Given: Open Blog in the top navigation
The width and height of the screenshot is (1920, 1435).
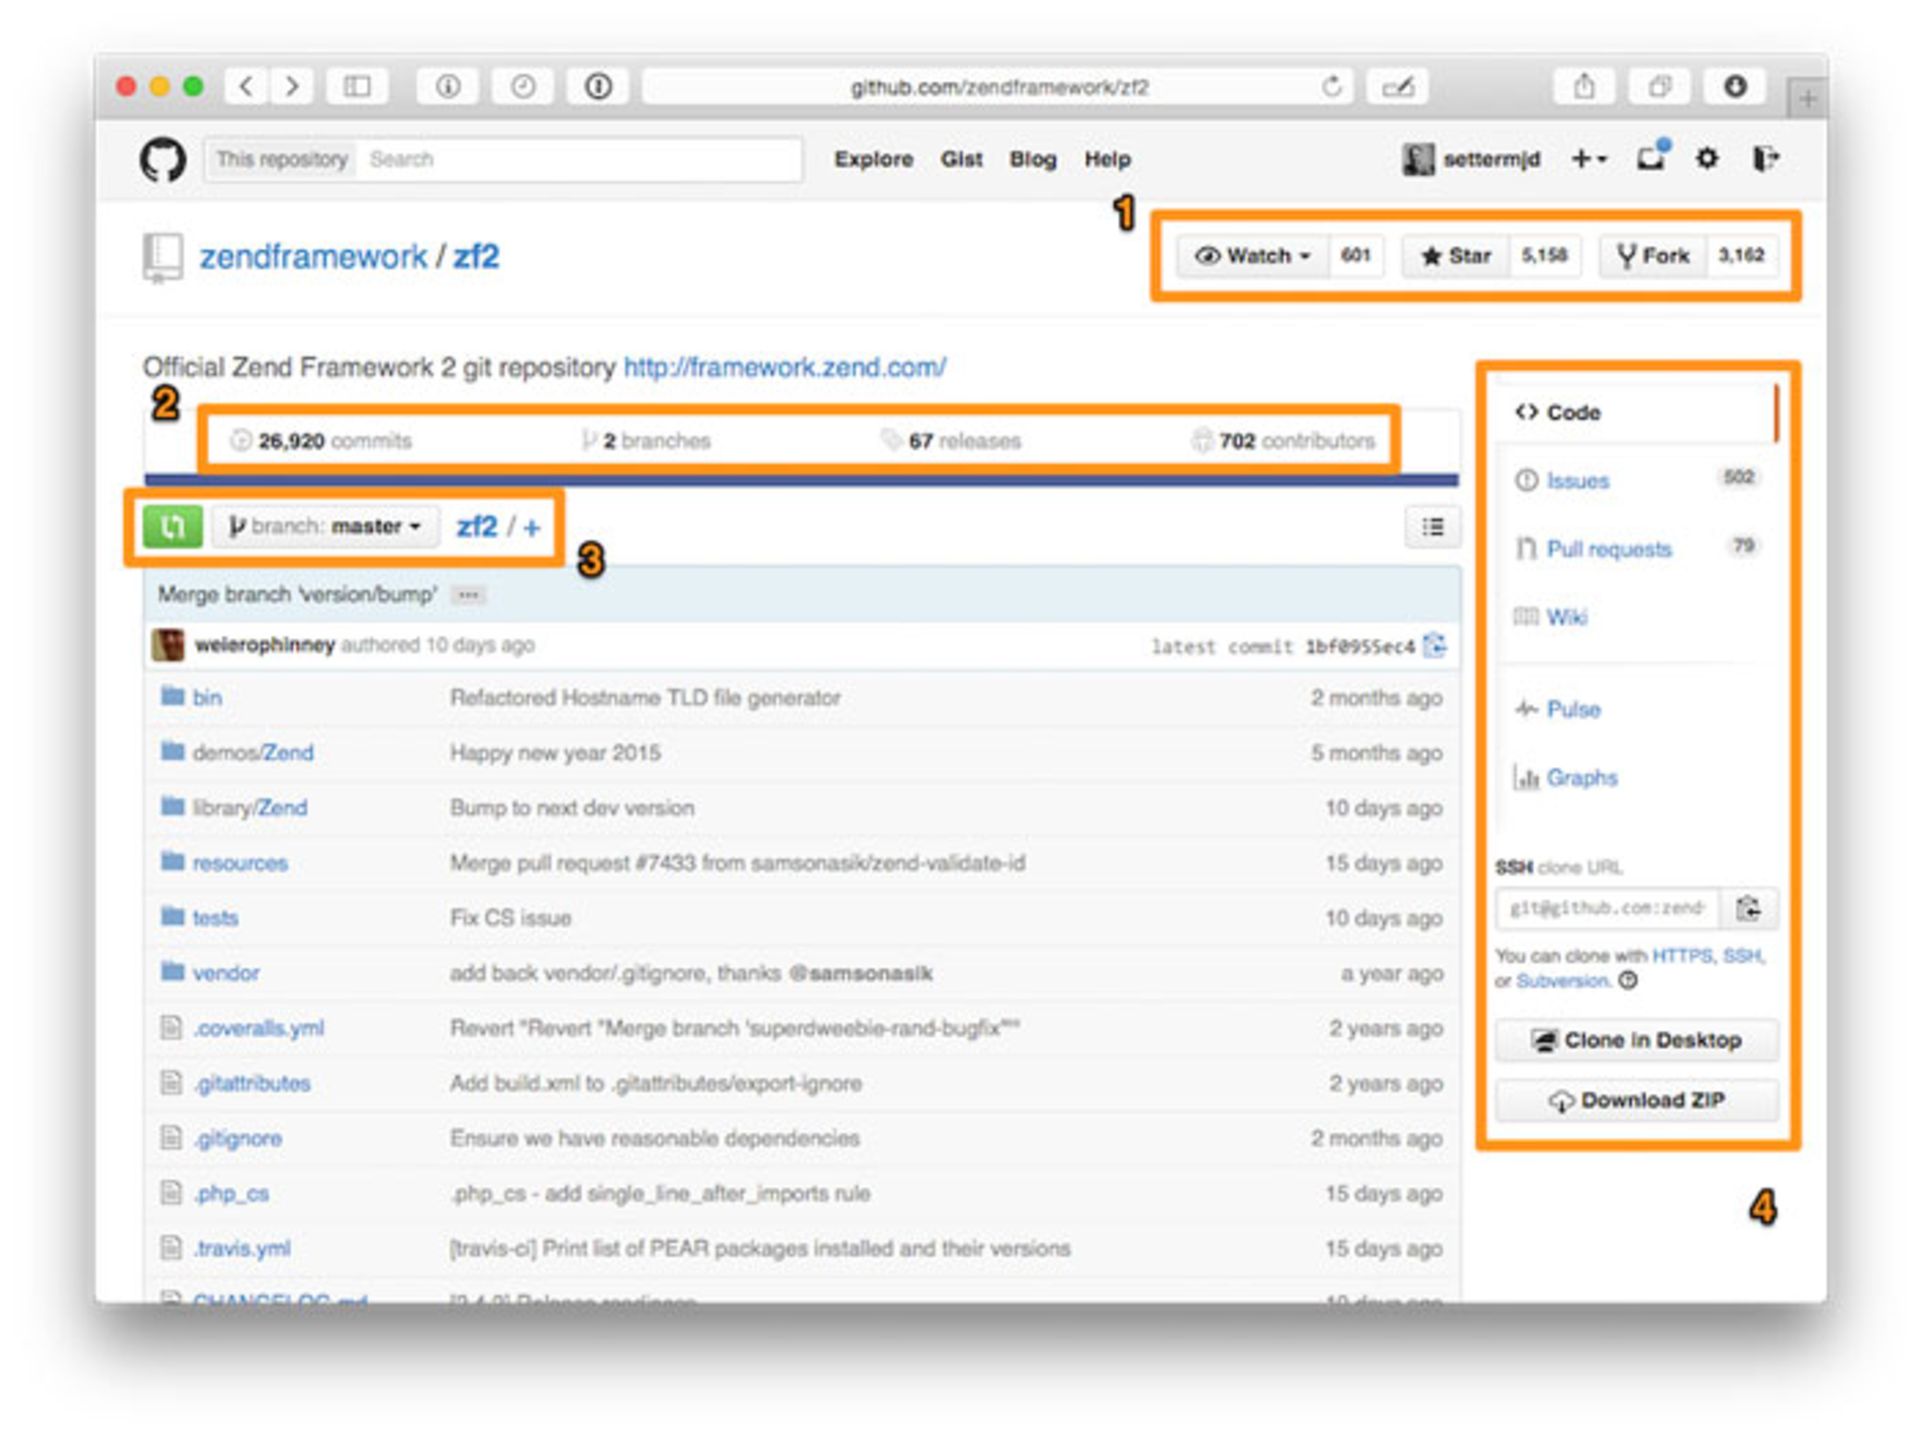Looking at the screenshot, I should click(x=1033, y=159).
